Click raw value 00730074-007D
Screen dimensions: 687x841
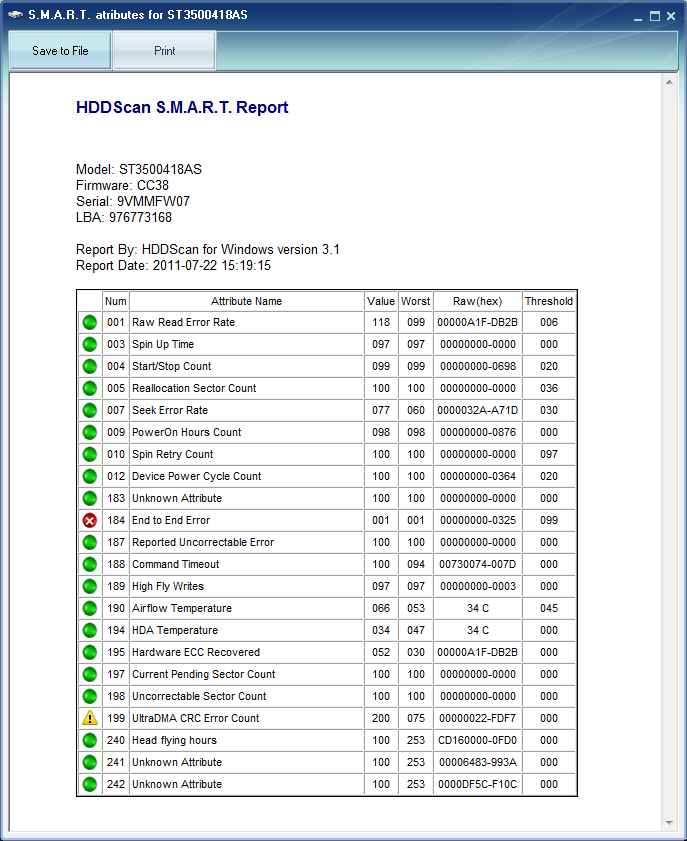click(x=477, y=564)
